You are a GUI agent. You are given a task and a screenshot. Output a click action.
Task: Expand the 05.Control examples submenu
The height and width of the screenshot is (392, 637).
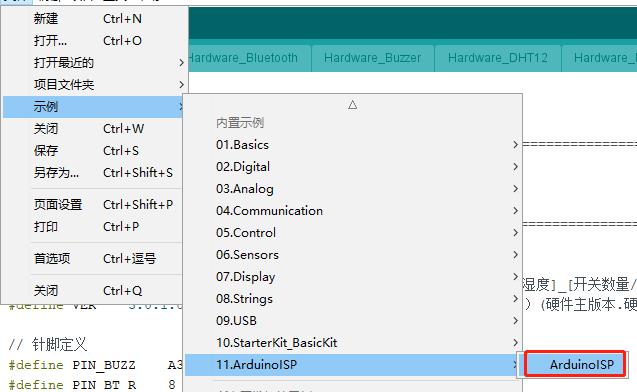353,233
